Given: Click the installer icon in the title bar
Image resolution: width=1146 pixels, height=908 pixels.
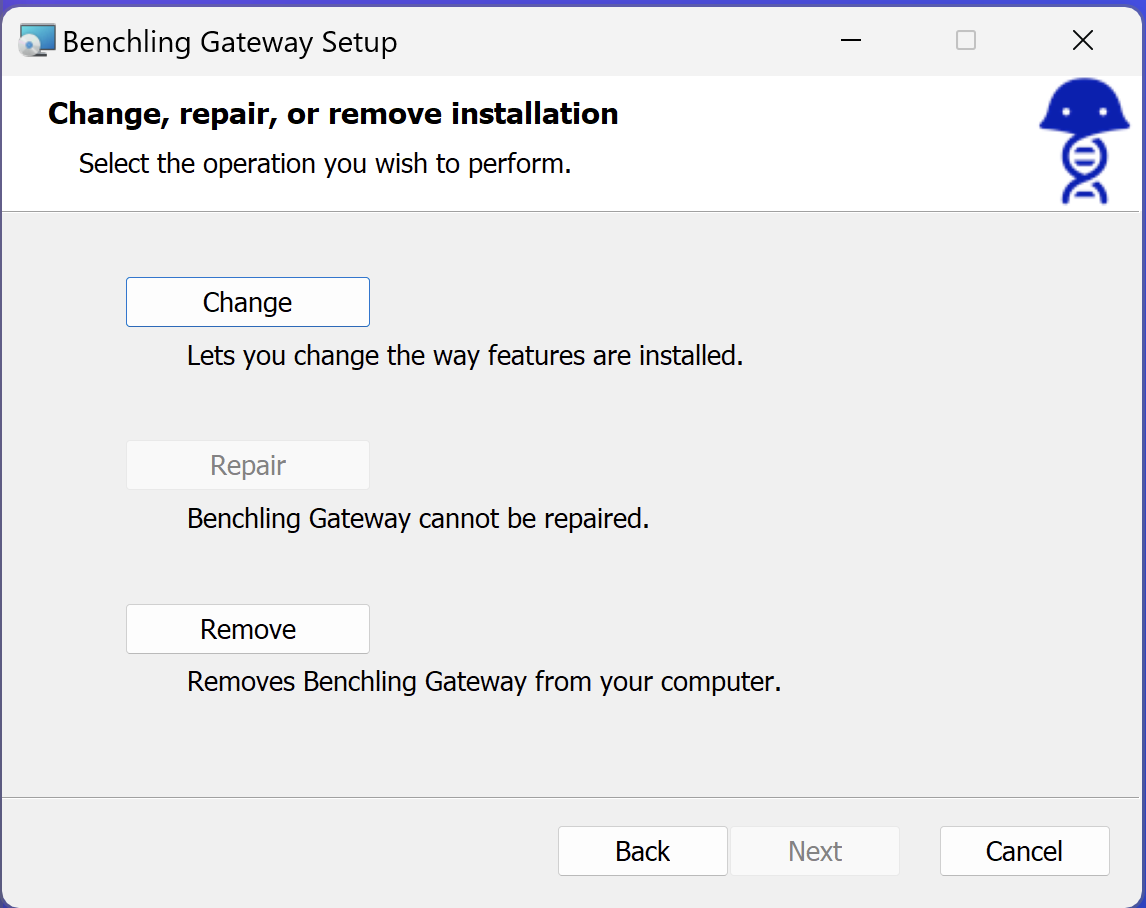Looking at the screenshot, I should tap(37, 41).
